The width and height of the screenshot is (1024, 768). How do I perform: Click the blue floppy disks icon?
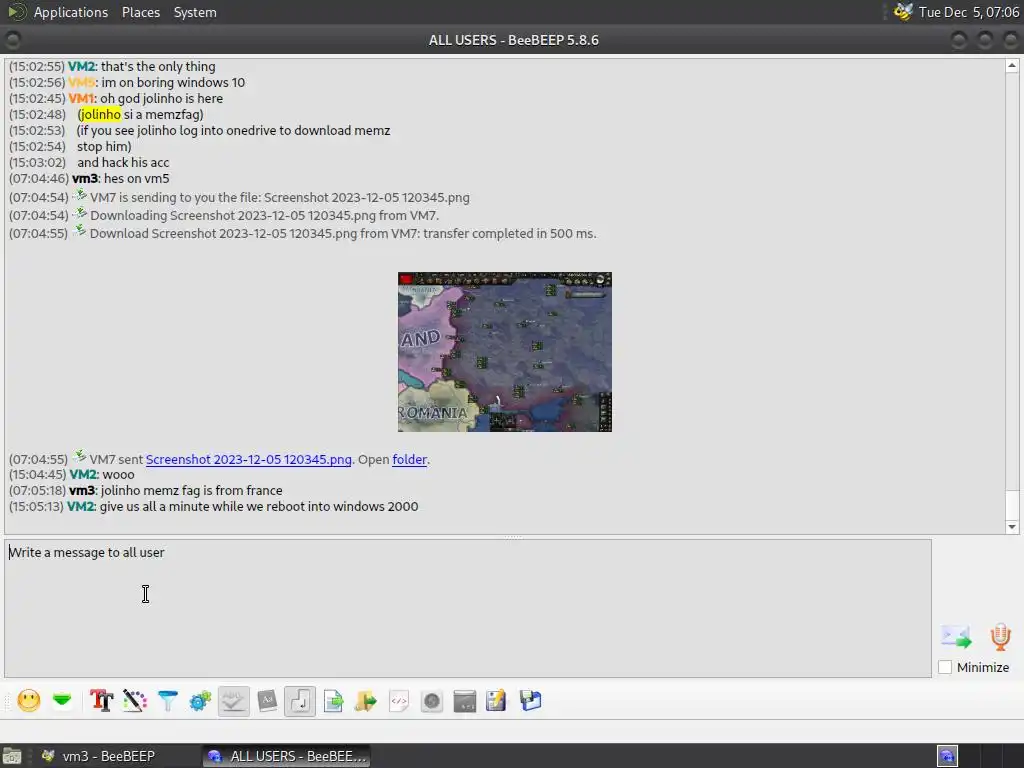(x=530, y=701)
